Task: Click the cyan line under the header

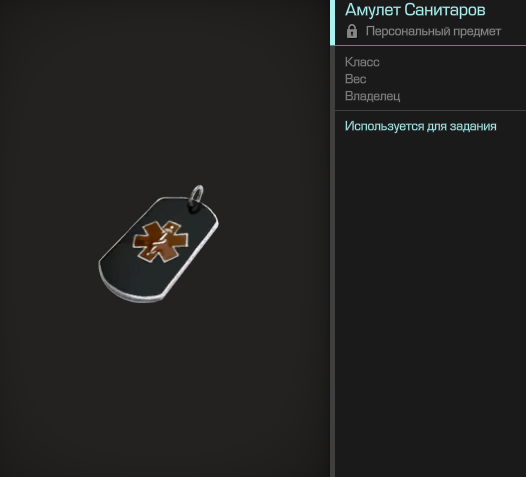Action: point(430,45)
